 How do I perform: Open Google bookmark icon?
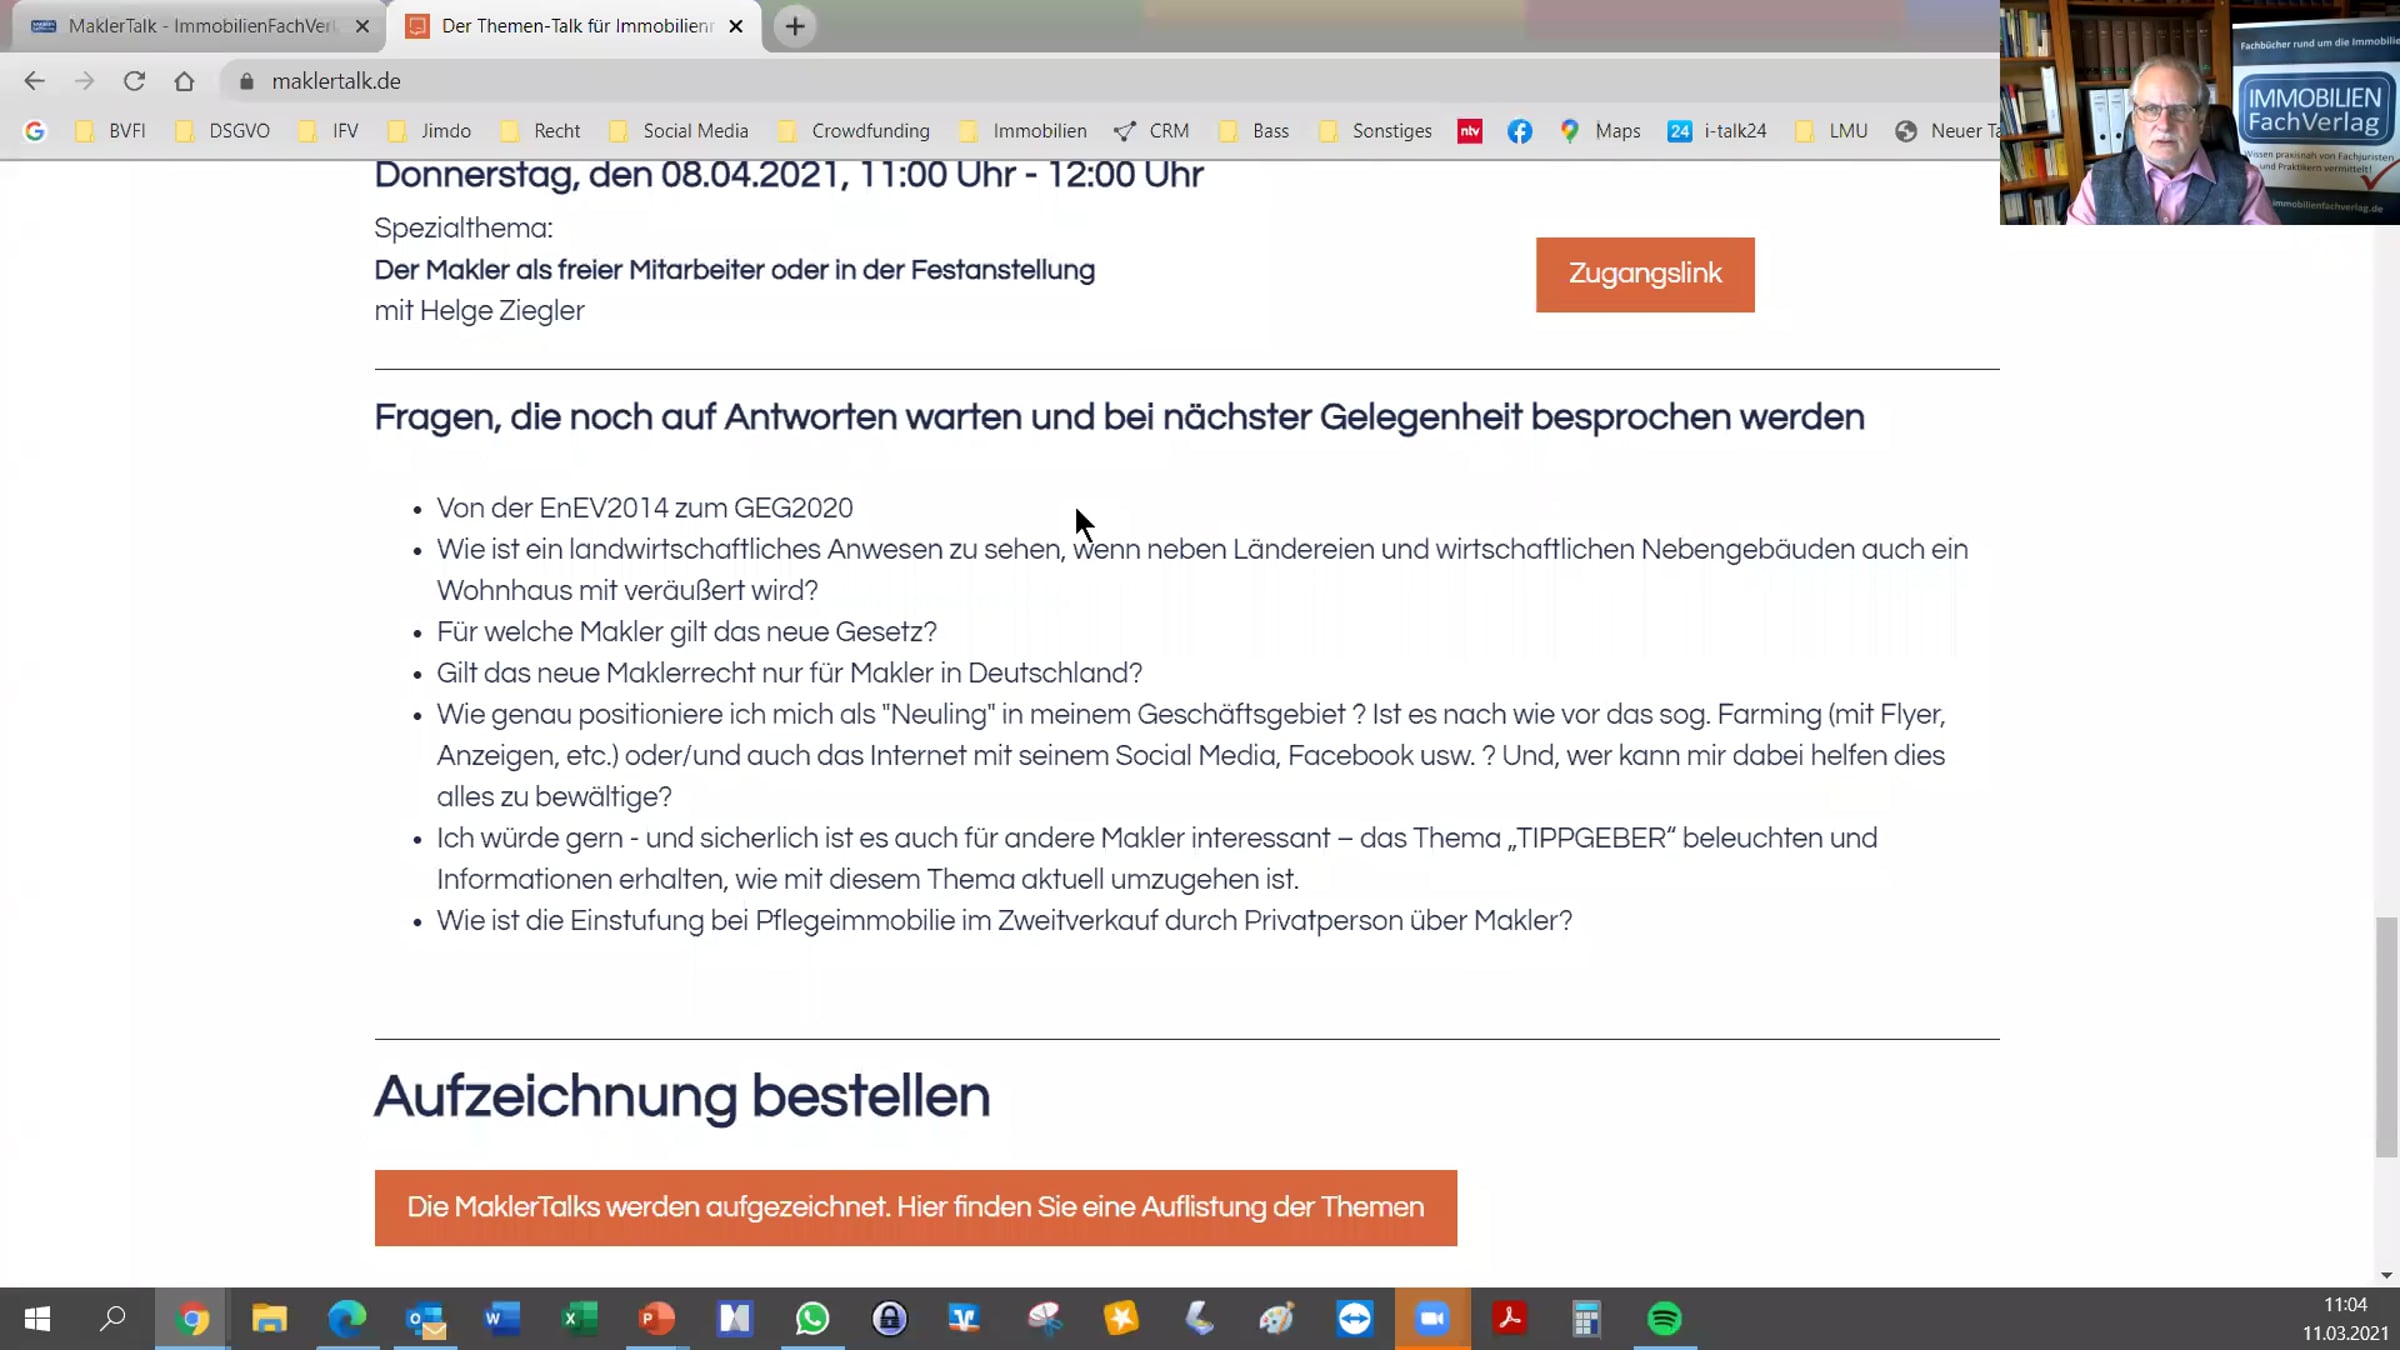coord(35,131)
